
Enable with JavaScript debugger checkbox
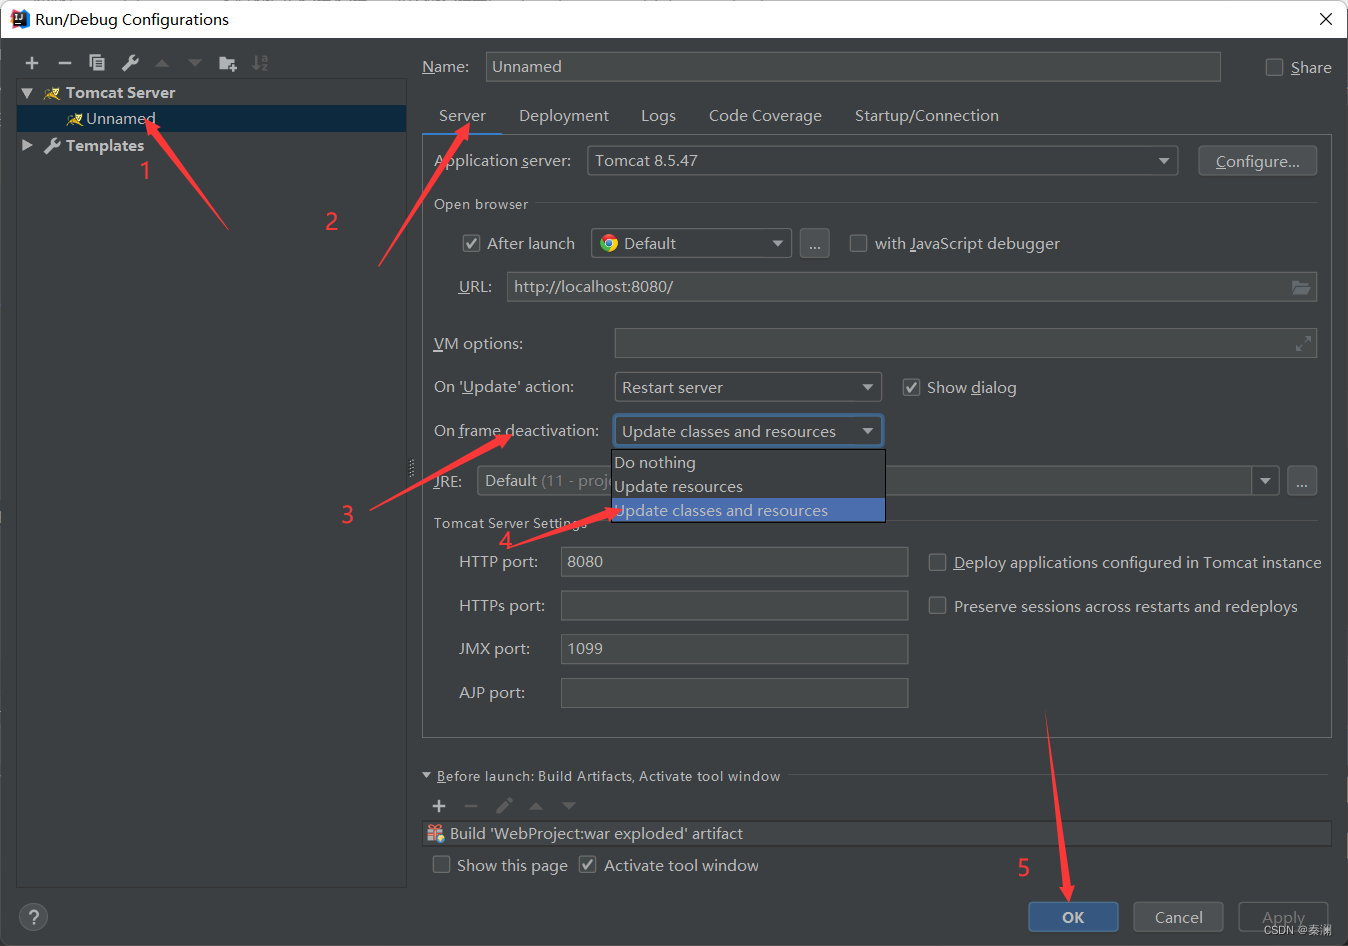click(x=858, y=243)
